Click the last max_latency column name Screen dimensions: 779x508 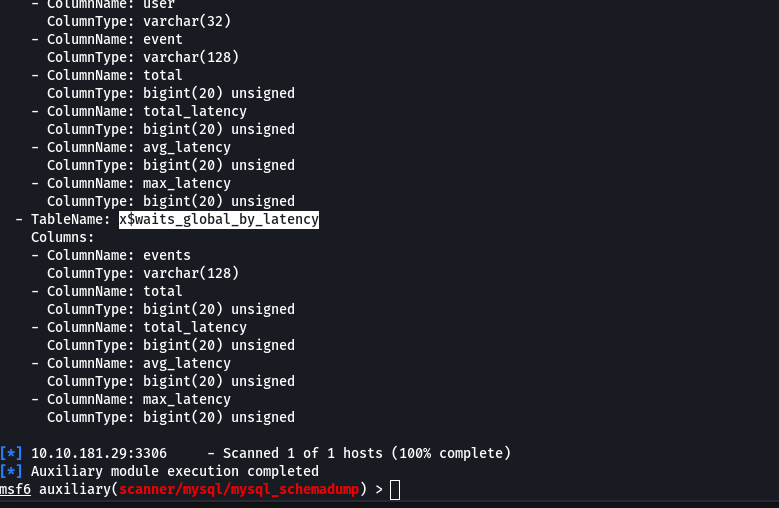pos(187,399)
